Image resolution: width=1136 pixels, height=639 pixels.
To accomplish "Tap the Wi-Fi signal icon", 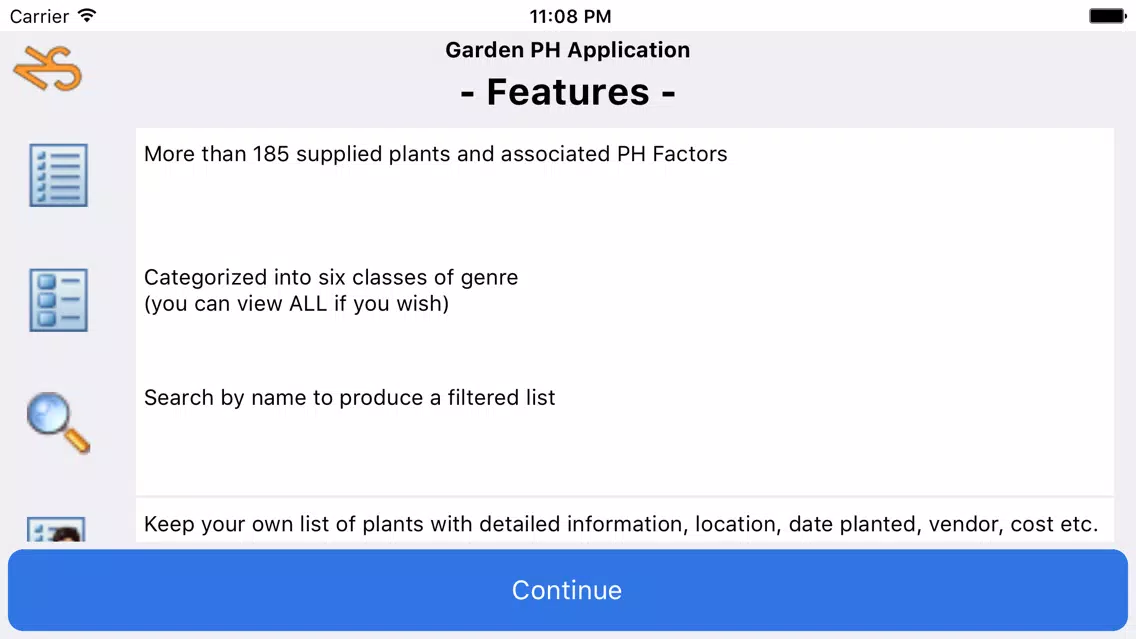I will click(x=87, y=15).
